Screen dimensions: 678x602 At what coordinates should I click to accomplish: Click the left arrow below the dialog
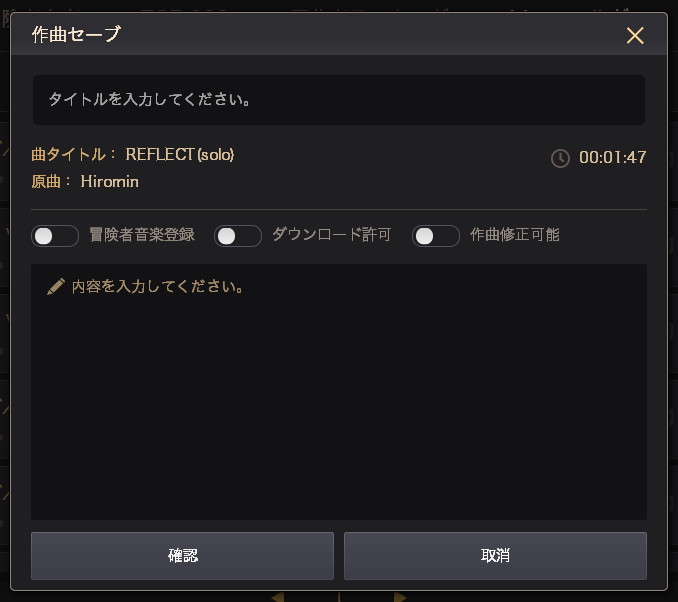(x=278, y=597)
